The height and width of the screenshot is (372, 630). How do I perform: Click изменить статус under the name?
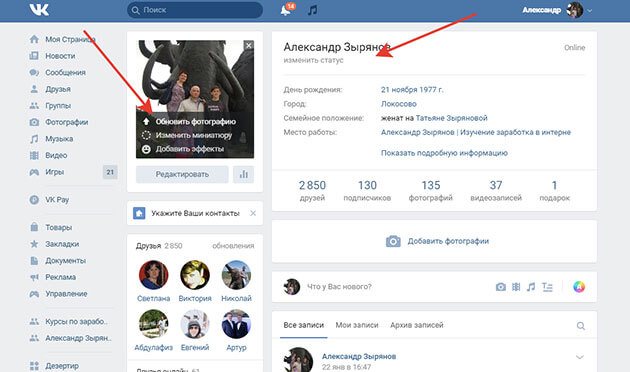pyautogui.click(x=313, y=60)
